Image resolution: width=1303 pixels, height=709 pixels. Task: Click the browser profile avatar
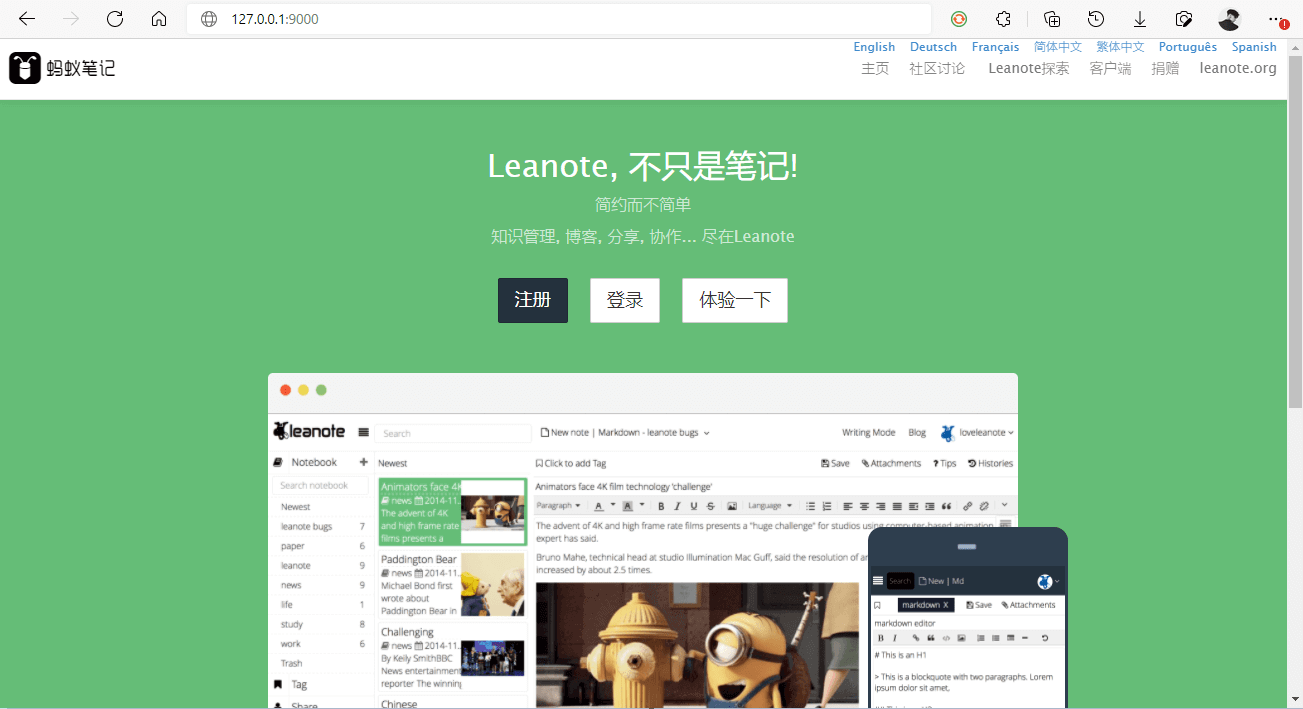click(x=1228, y=19)
